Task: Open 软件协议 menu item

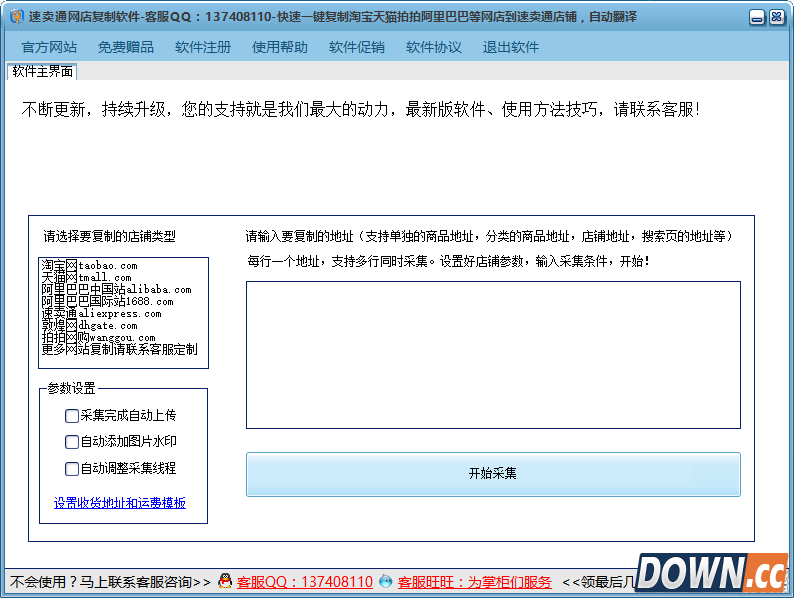Action: 434,47
